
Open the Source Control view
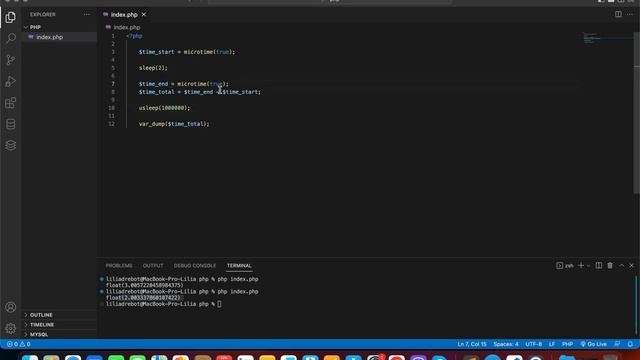pyautogui.click(x=11, y=60)
